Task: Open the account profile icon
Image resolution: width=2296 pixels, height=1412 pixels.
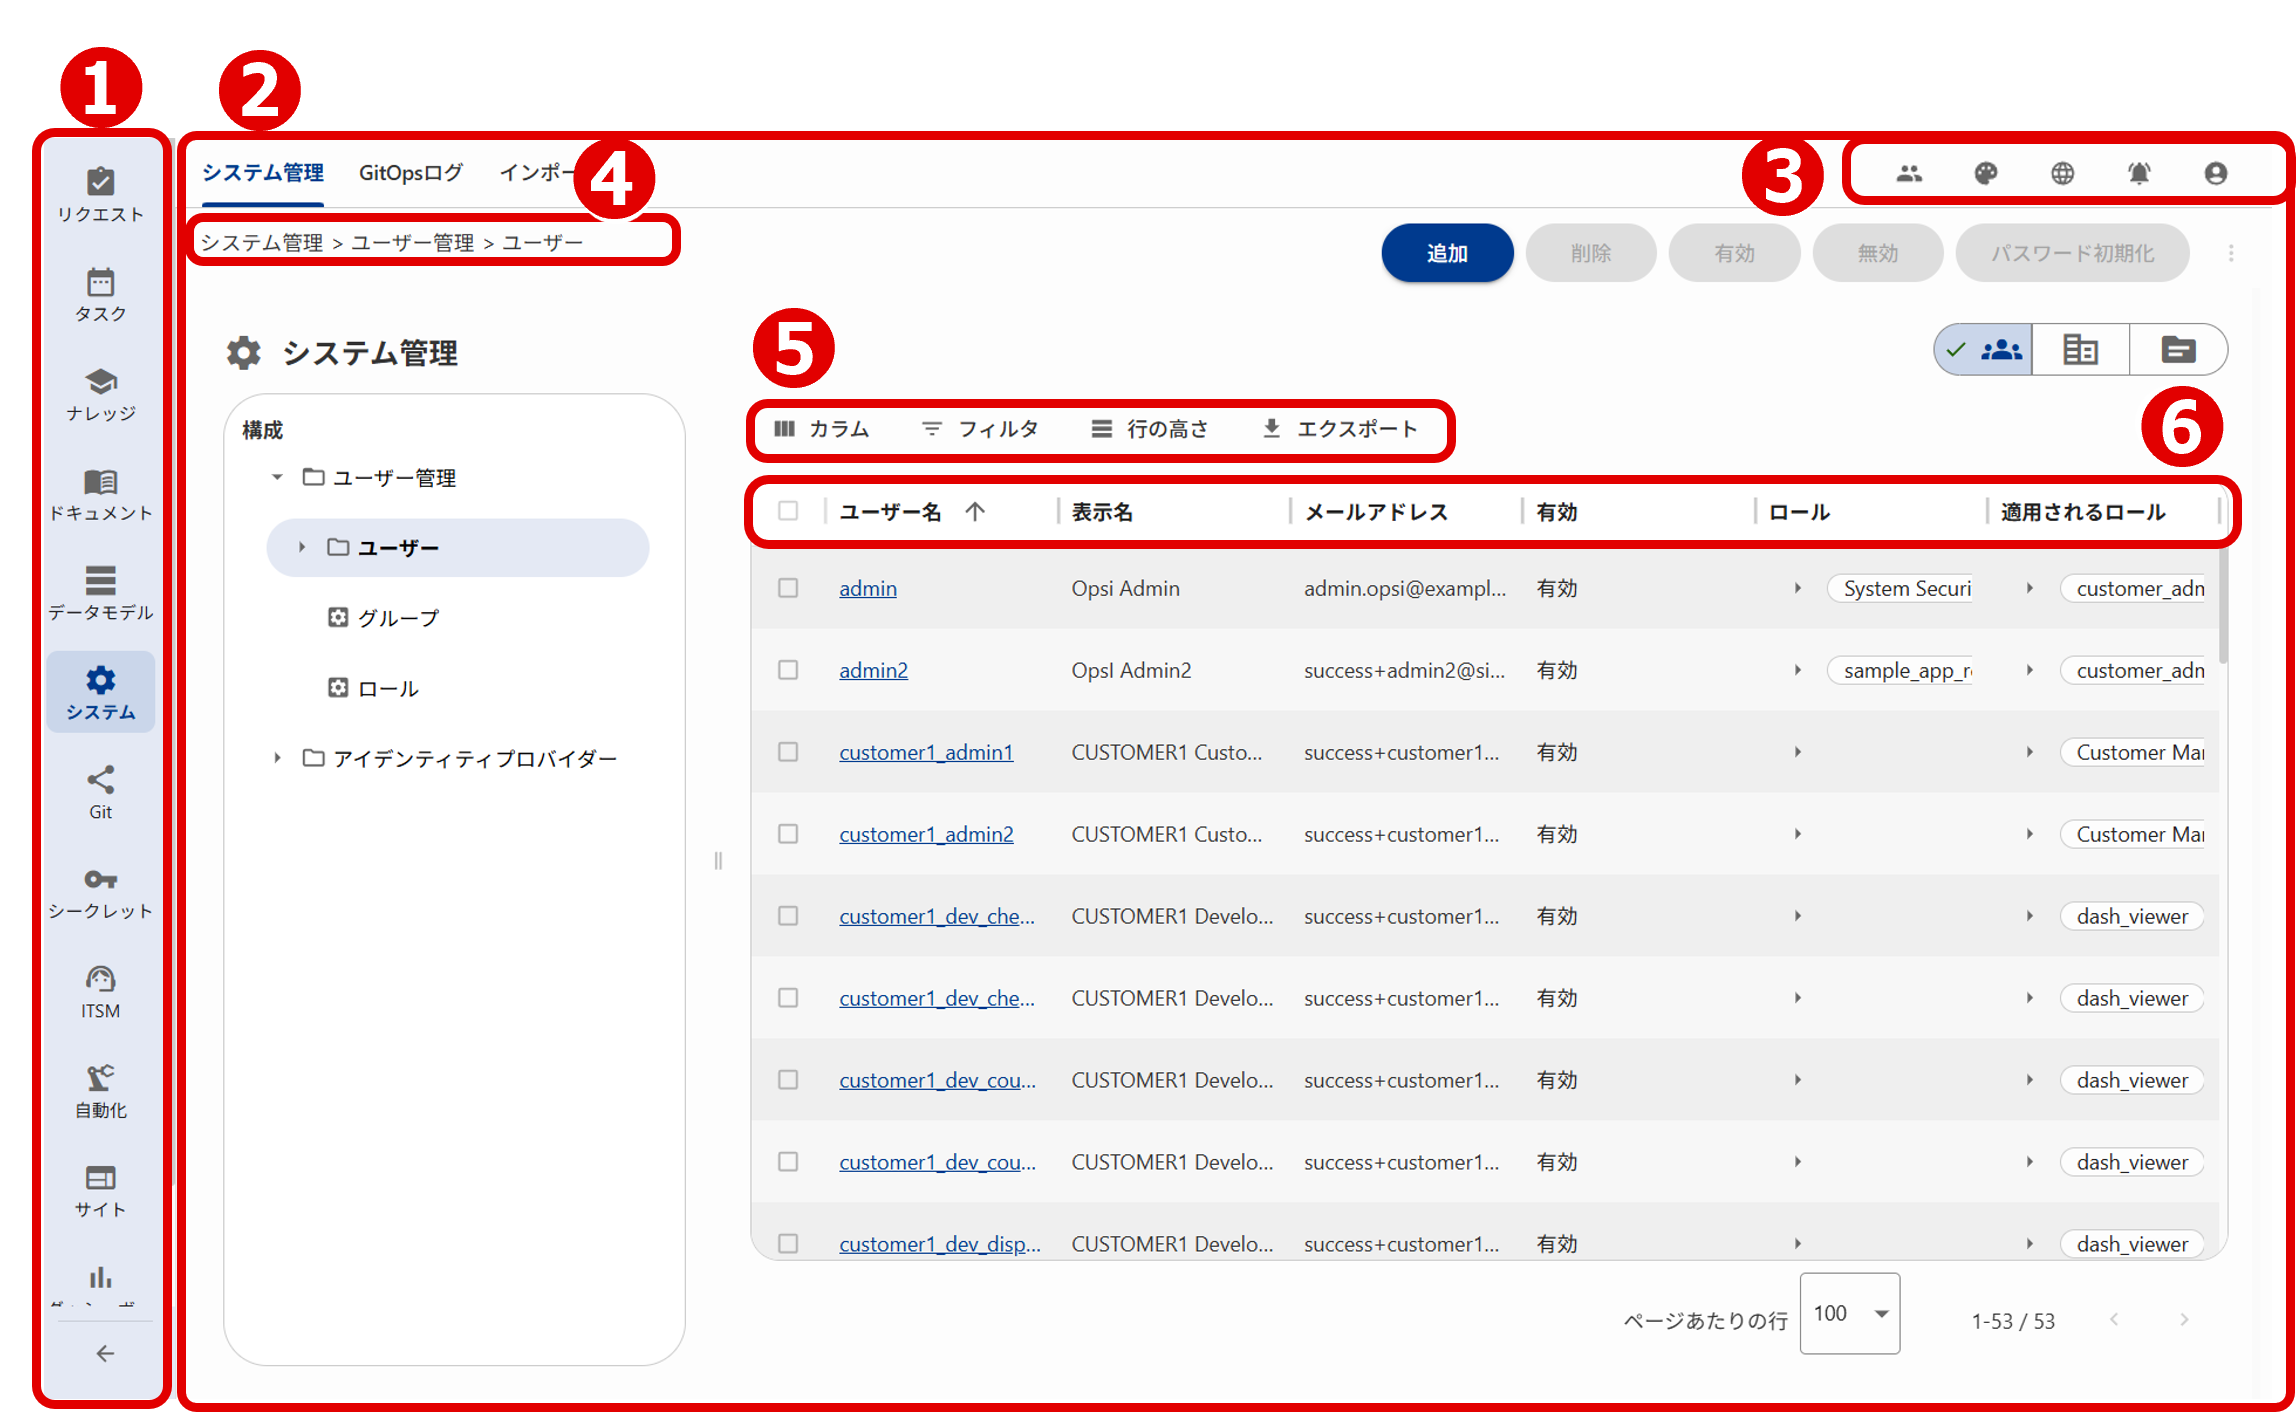Action: click(x=2216, y=173)
